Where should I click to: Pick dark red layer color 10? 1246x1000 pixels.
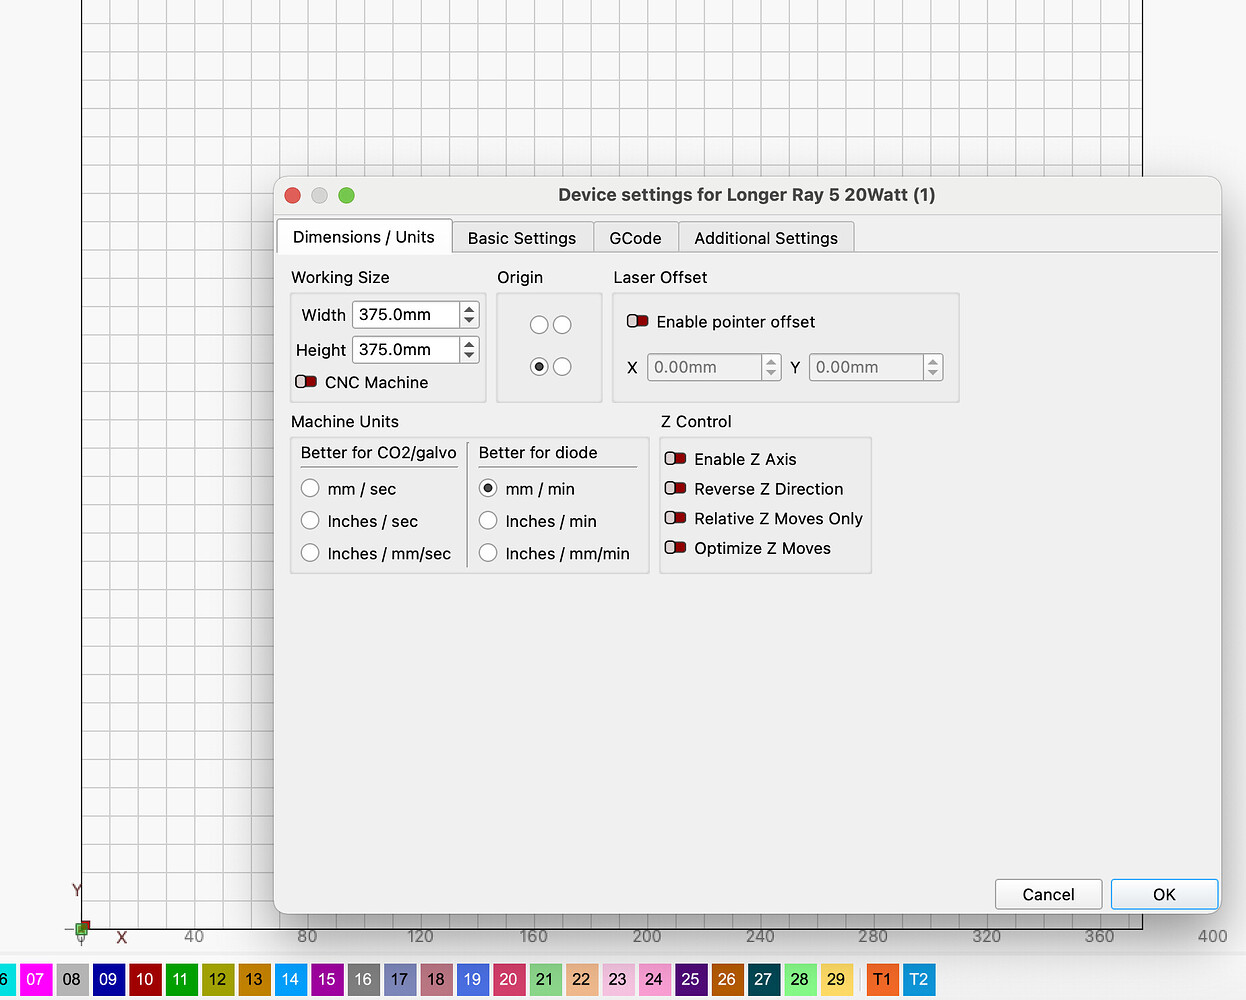(145, 979)
